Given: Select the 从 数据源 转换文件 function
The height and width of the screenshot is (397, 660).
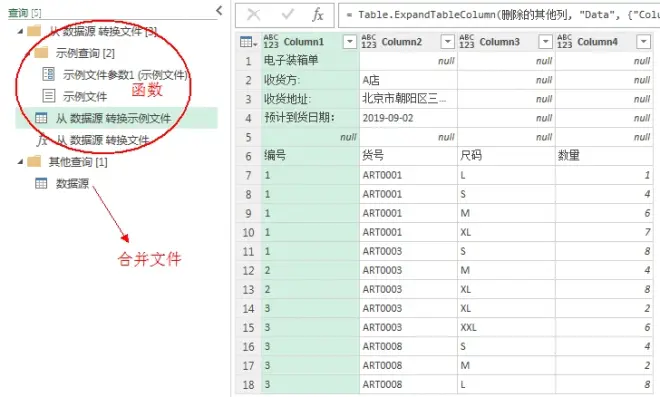Looking at the screenshot, I should (x=103, y=140).
